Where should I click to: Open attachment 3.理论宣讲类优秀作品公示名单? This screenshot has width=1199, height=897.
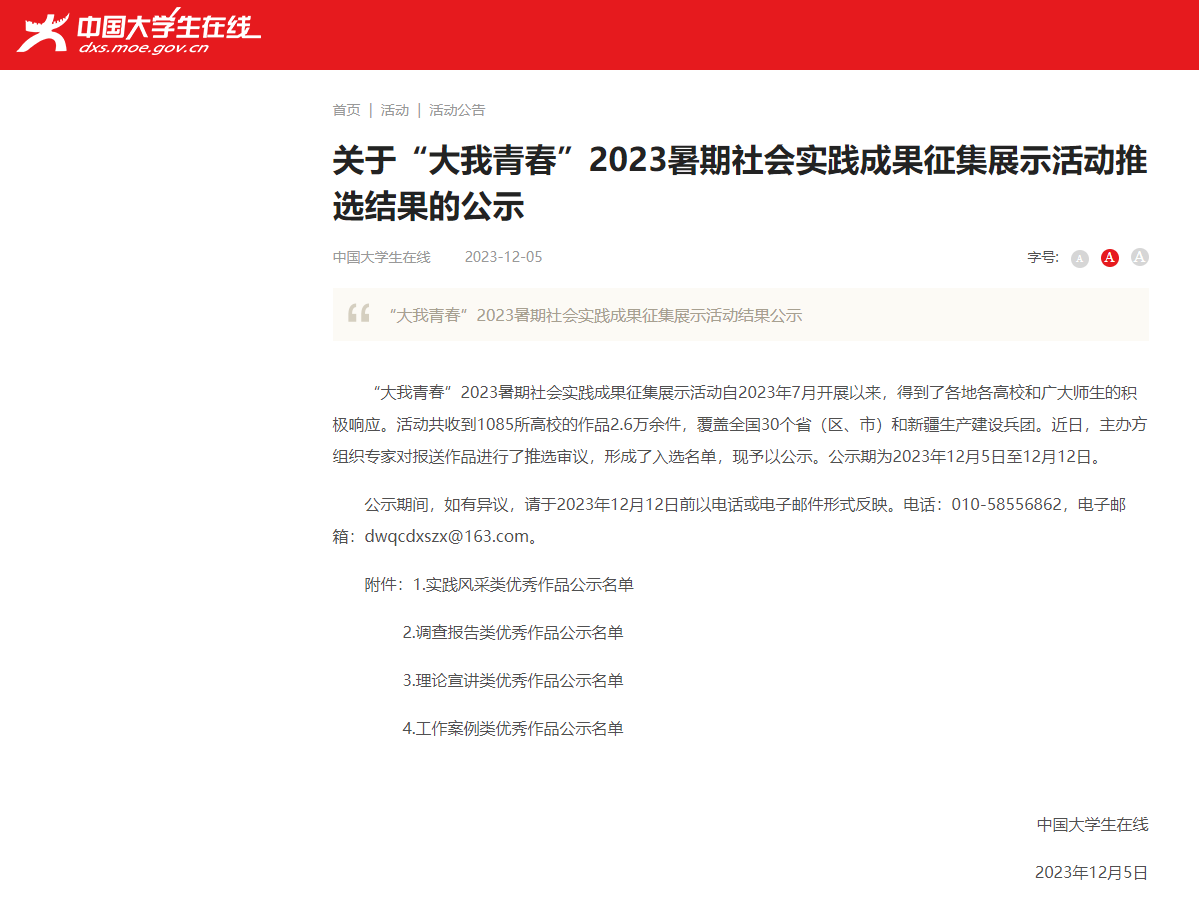[x=512, y=681]
